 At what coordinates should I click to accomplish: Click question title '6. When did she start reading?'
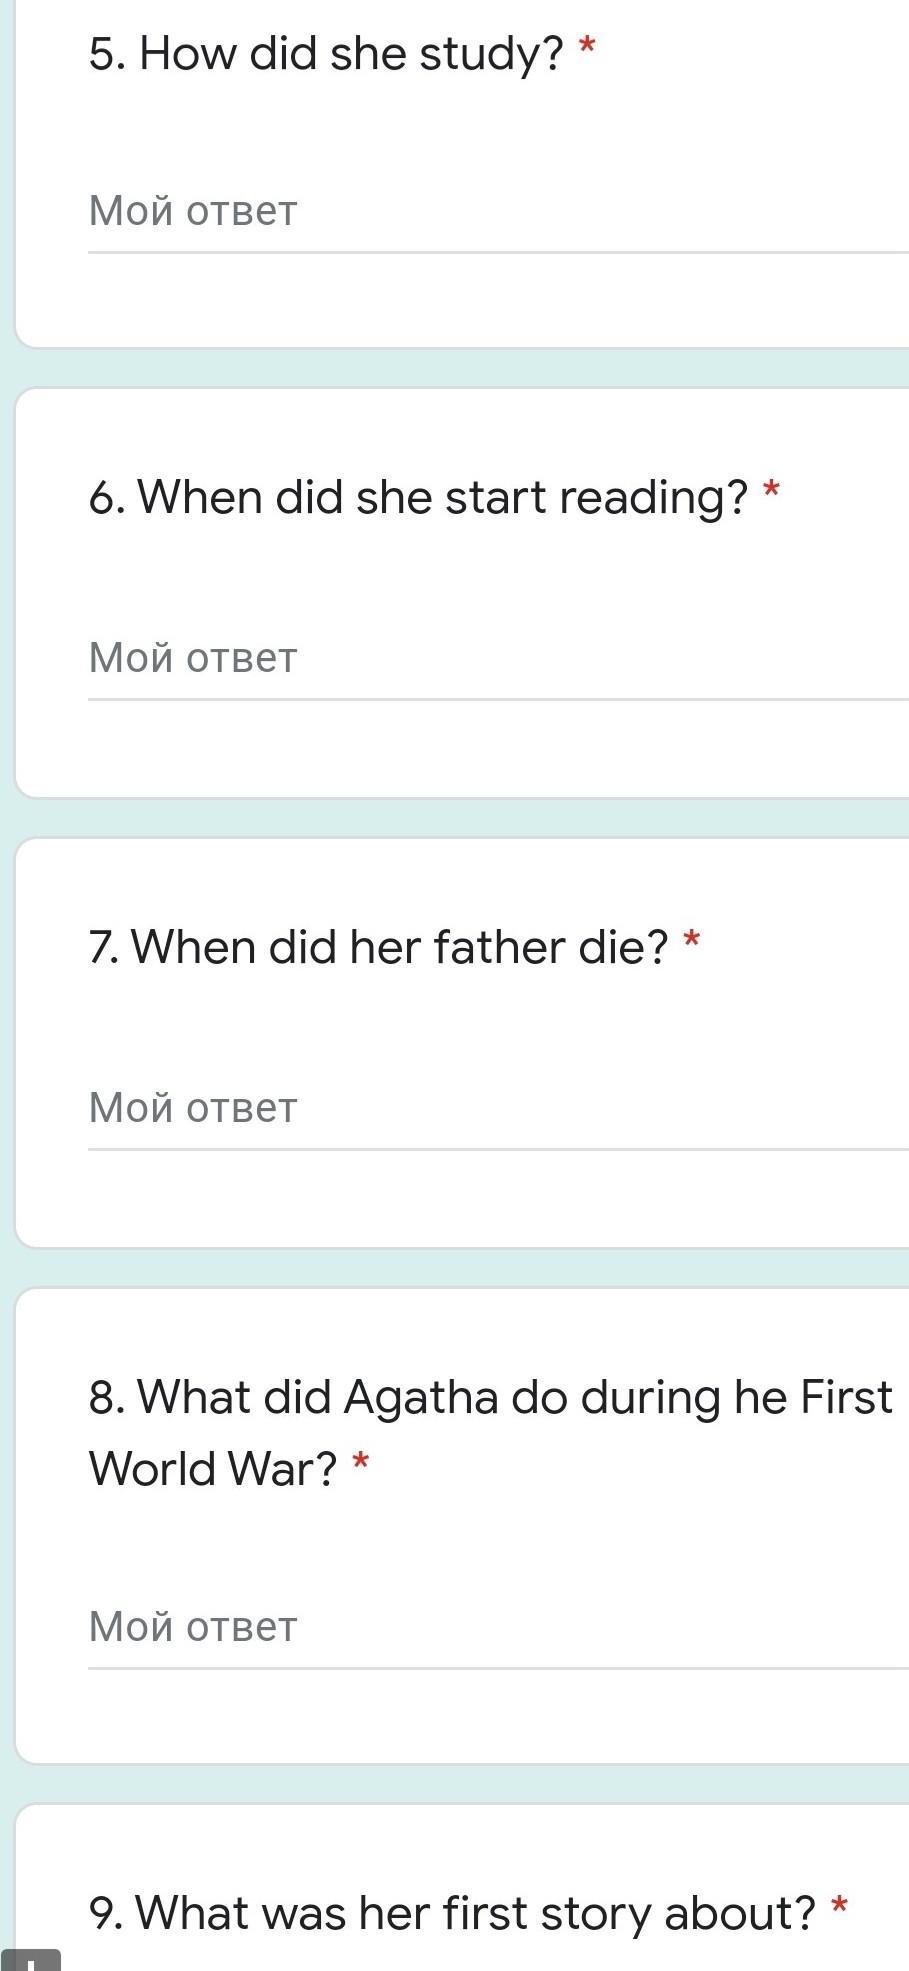tap(418, 497)
